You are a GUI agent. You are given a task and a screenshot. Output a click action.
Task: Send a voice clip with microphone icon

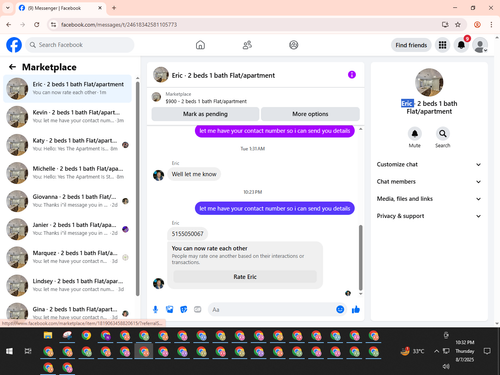pos(155,310)
